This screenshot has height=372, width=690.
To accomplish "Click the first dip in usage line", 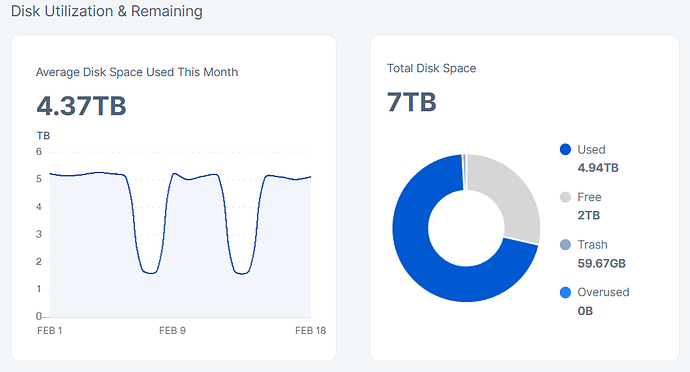I will point(150,273).
